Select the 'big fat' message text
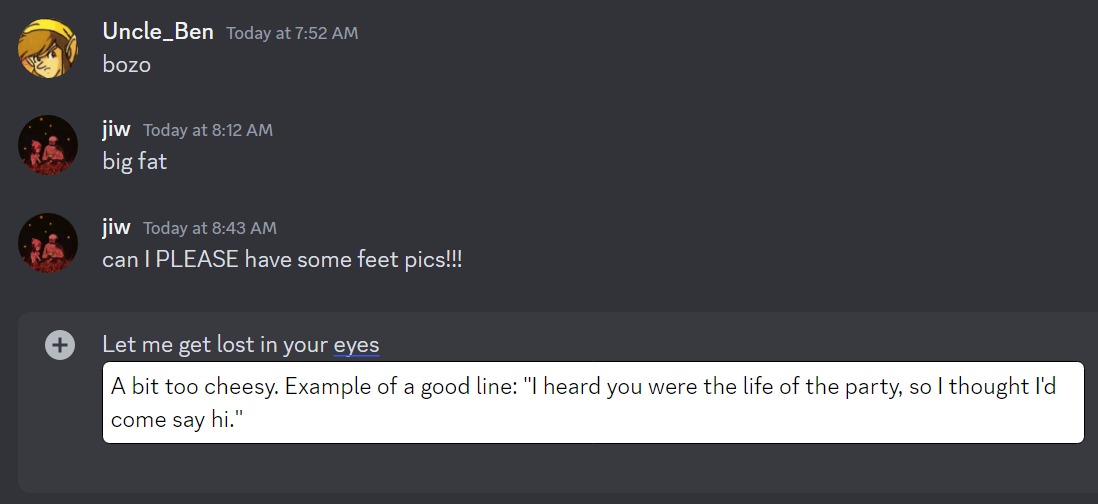1098x504 pixels. click(x=134, y=162)
